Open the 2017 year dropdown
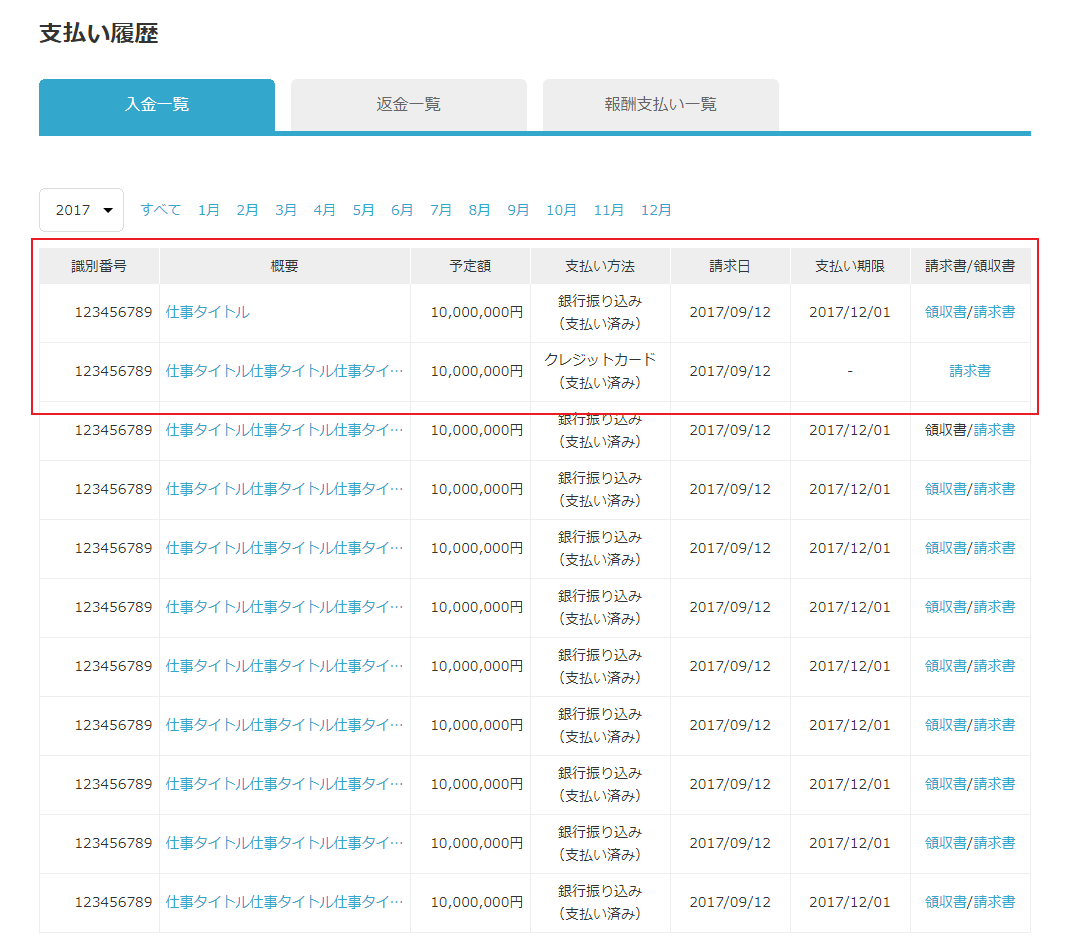Screen dimensions: 1069x946 pyautogui.click(x=81, y=210)
